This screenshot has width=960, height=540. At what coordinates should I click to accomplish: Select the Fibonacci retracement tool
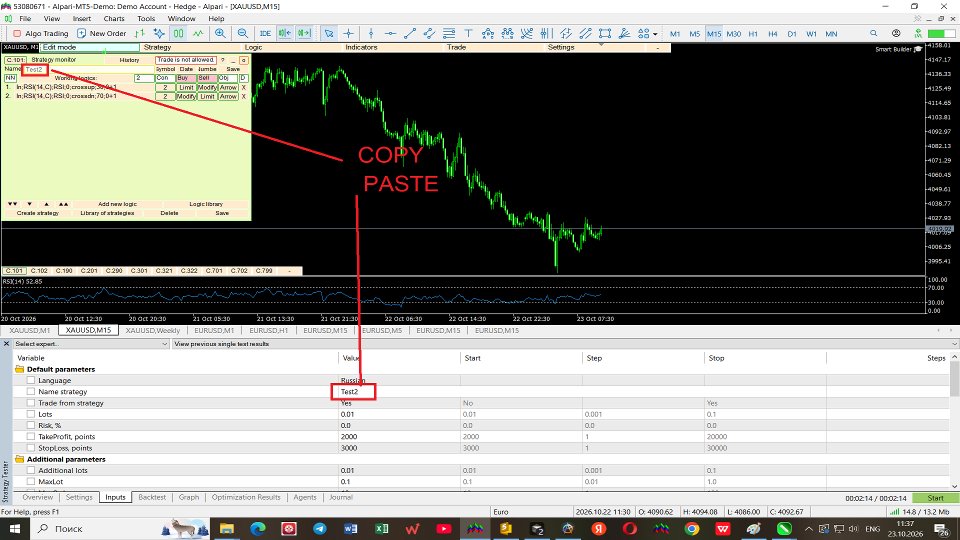449,34
